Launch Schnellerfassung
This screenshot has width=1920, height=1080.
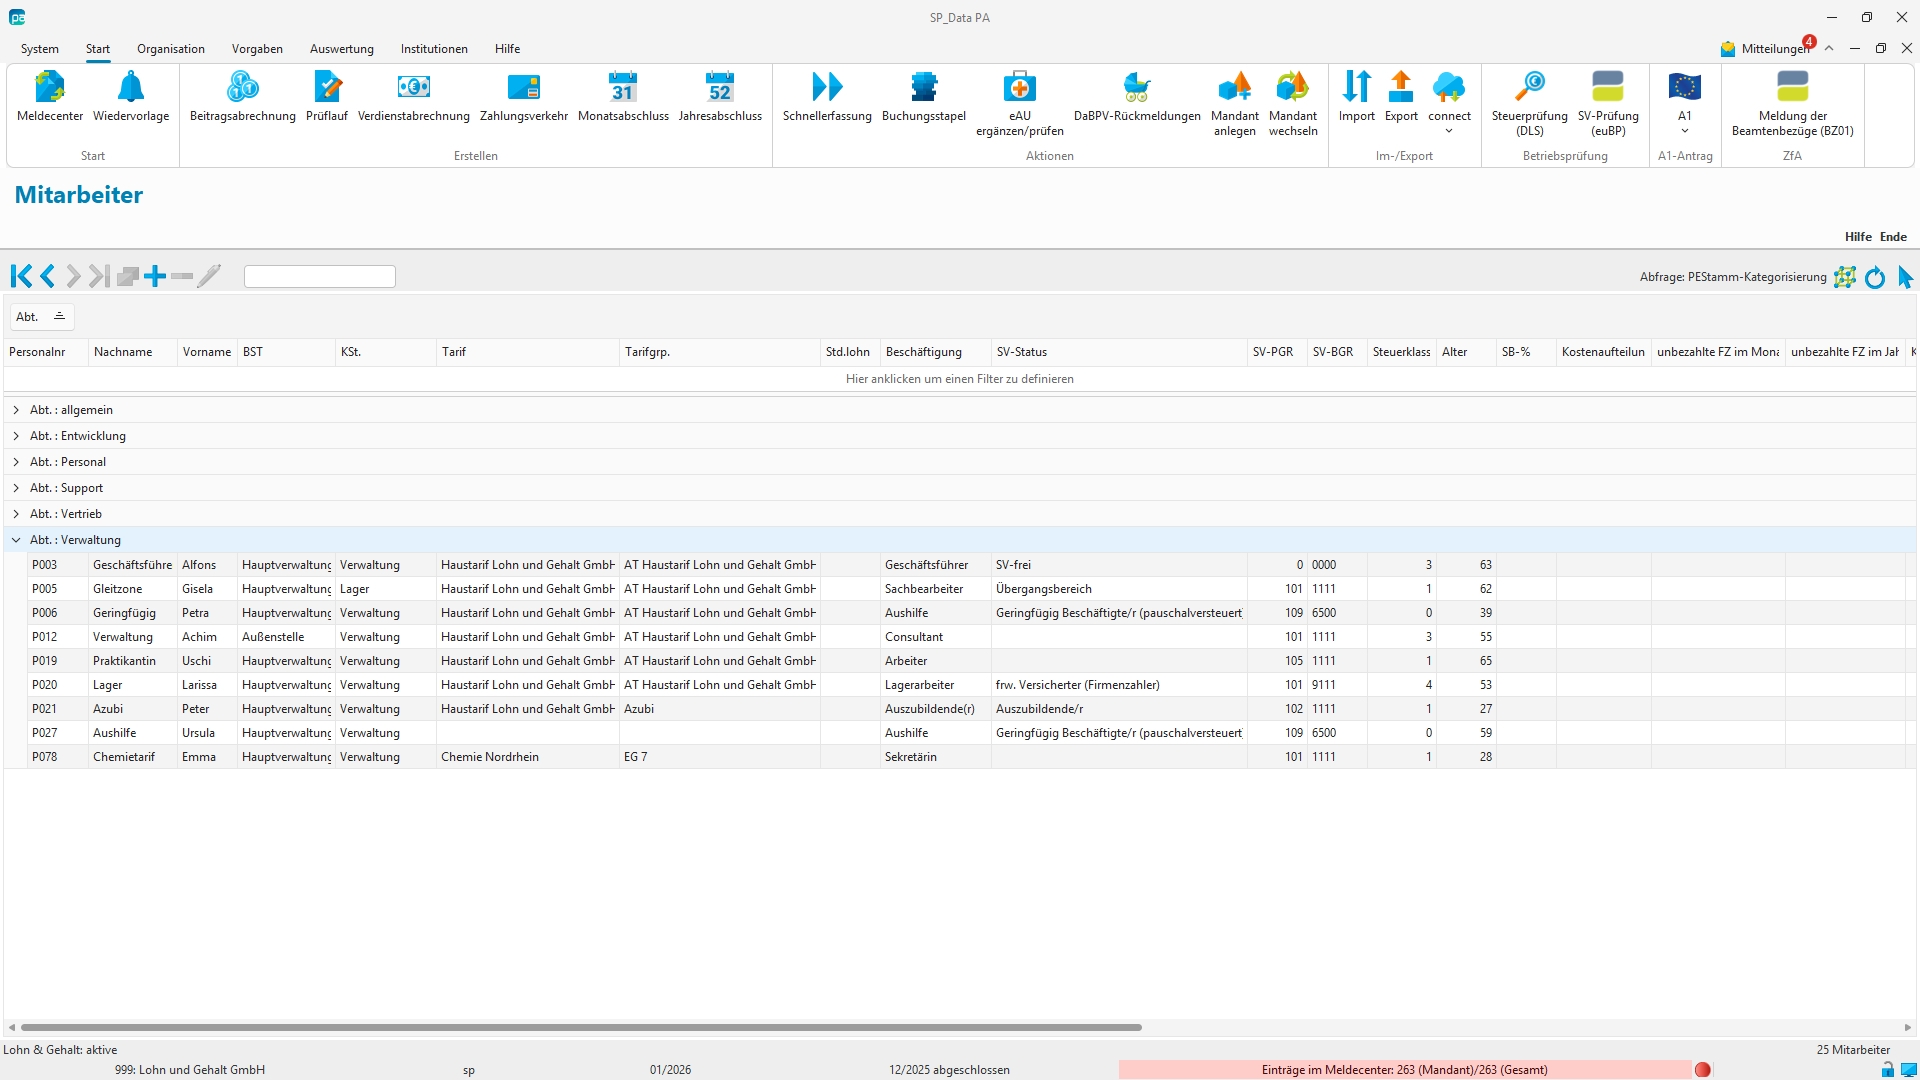826,88
